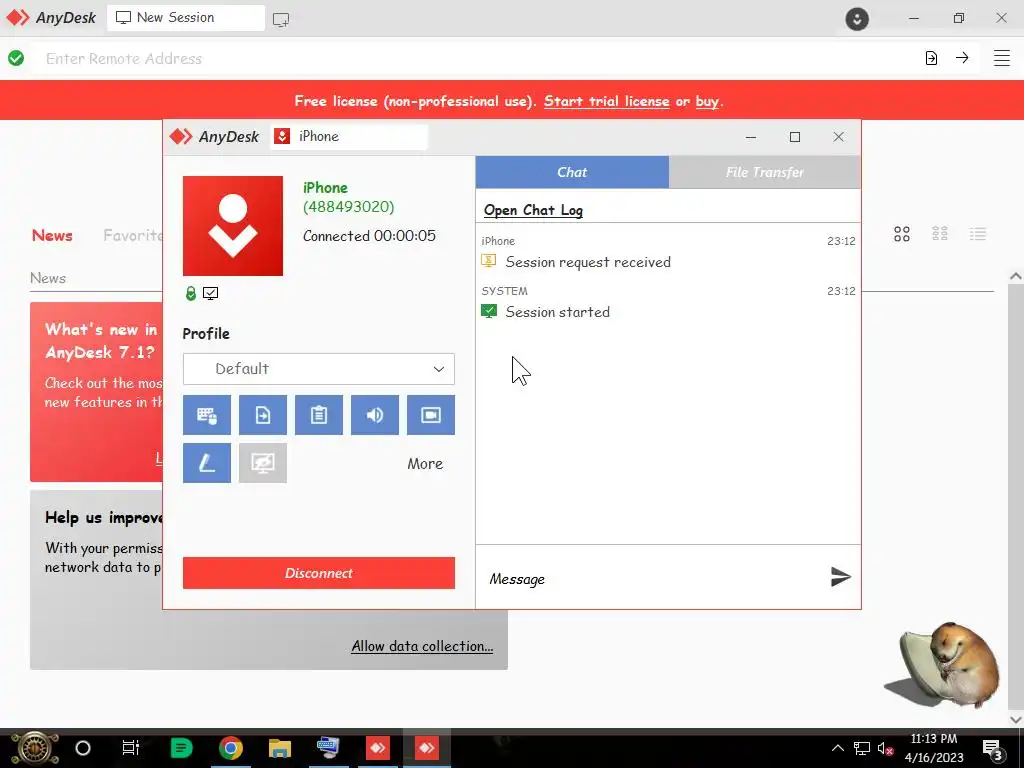
Task: Toggle file transfer permission icon
Action: 263,415
